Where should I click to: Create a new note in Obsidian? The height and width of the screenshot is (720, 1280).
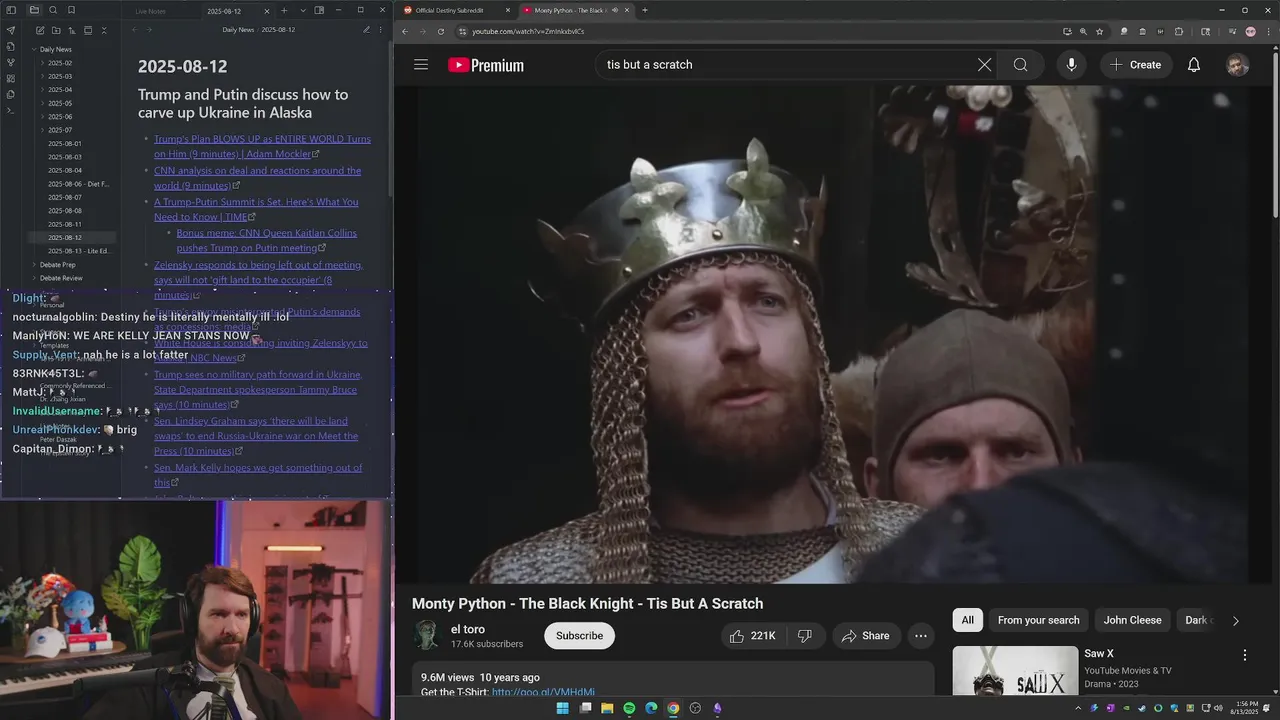(x=40, y=30)
